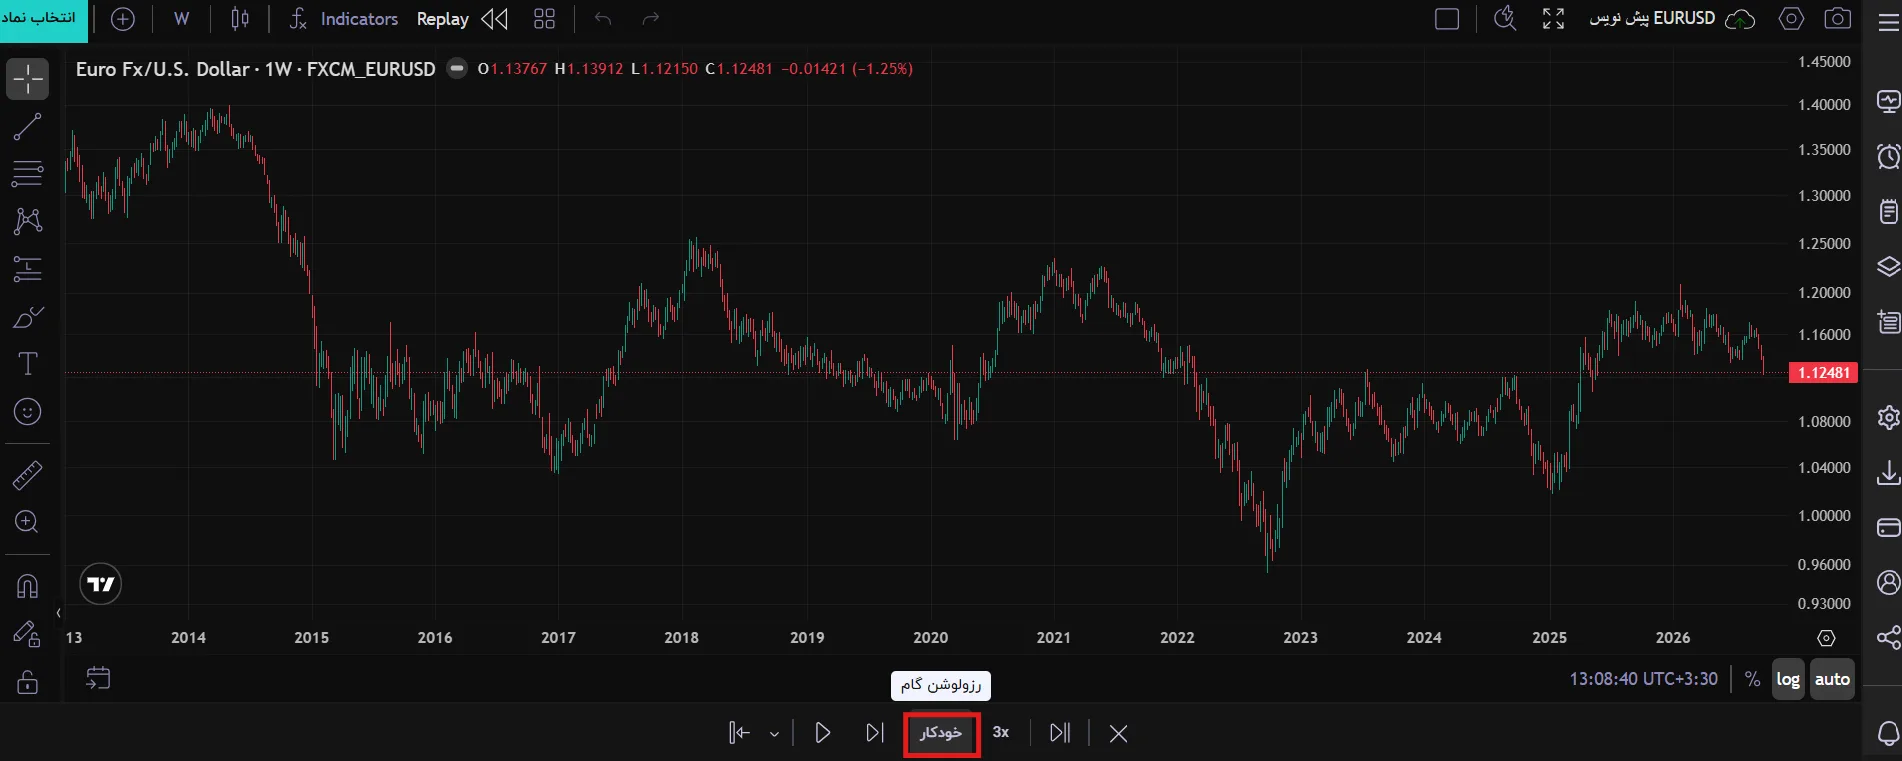Viewport: 1902px width, 761px height.
Task: Click the انتخاب نماد symbol select button
Action: [x=44, y=19]
